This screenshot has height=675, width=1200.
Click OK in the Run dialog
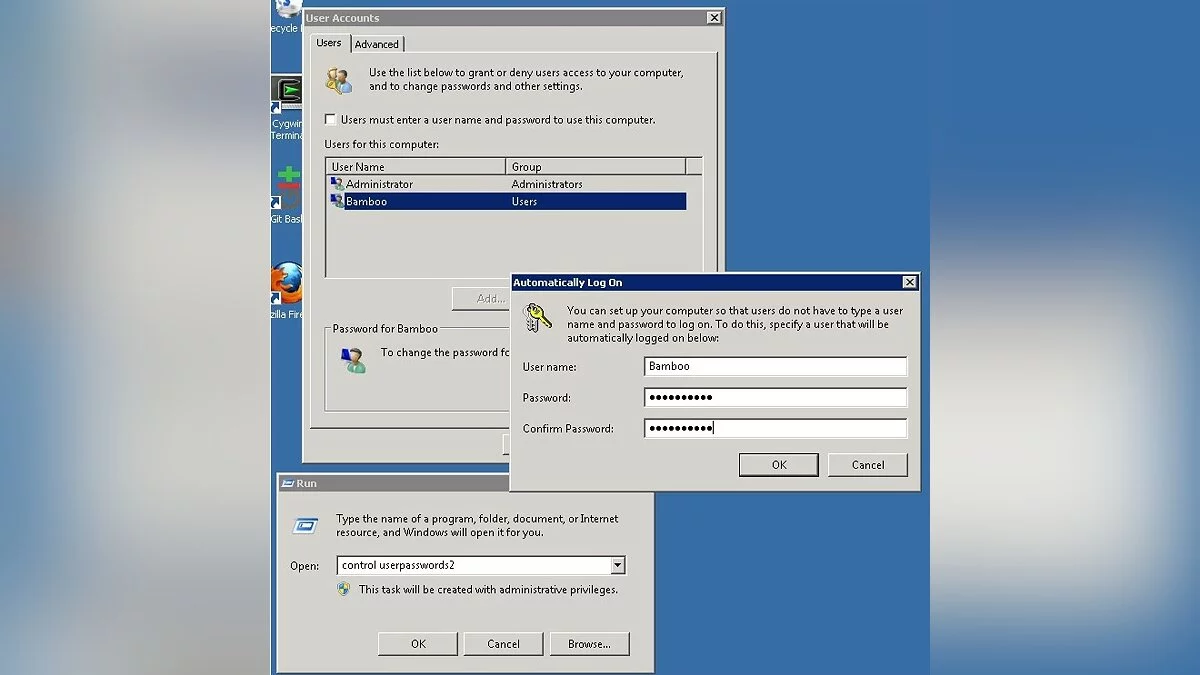418,644
